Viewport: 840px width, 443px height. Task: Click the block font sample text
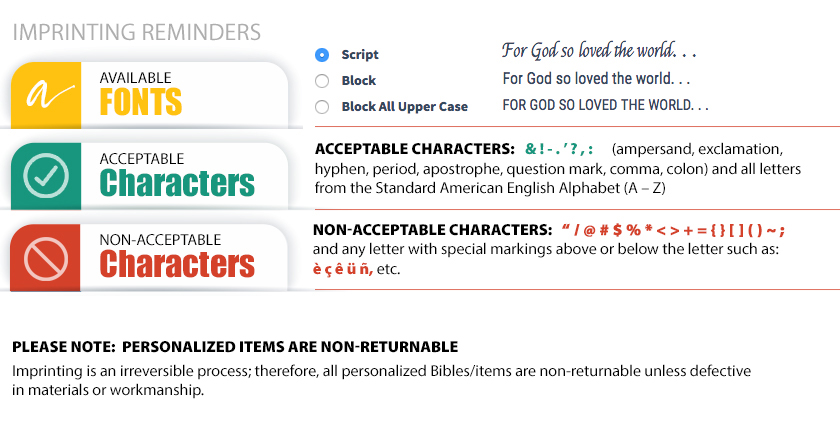point(597,78)
